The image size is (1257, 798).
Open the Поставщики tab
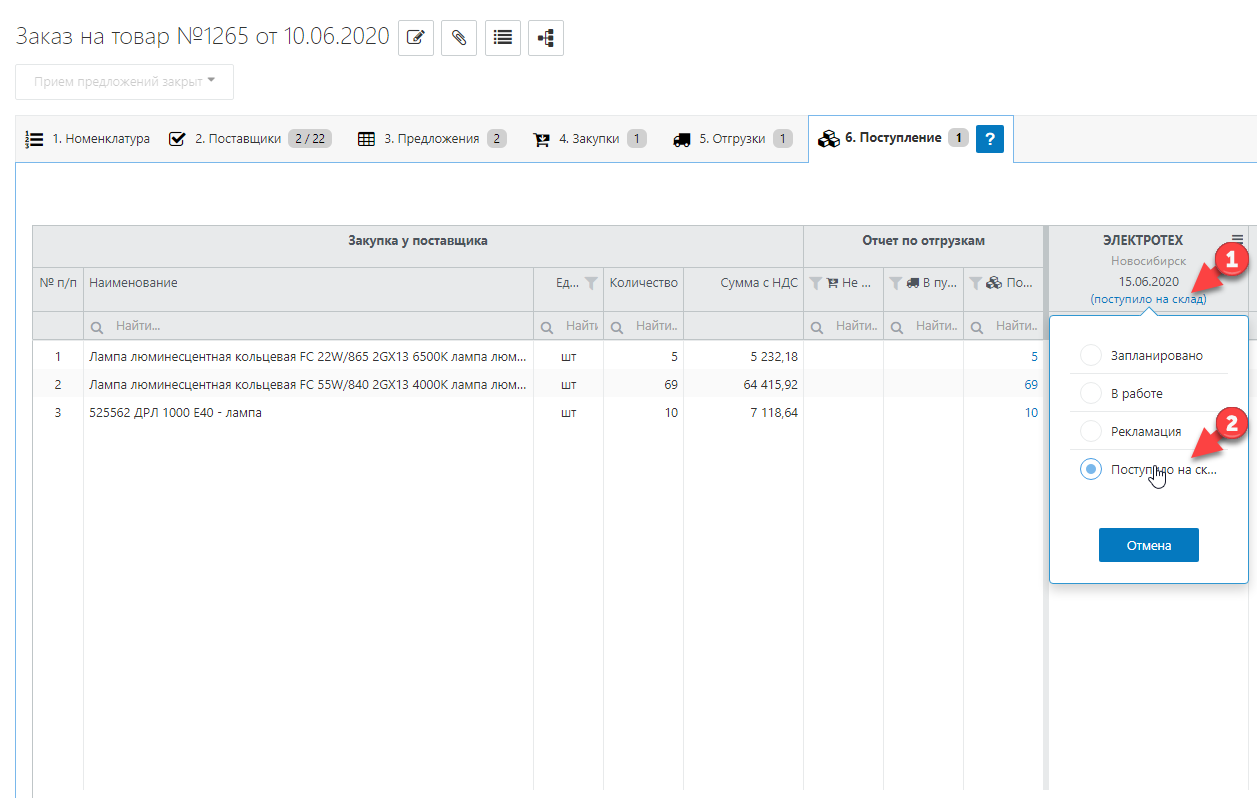click(x=238, y=139)
